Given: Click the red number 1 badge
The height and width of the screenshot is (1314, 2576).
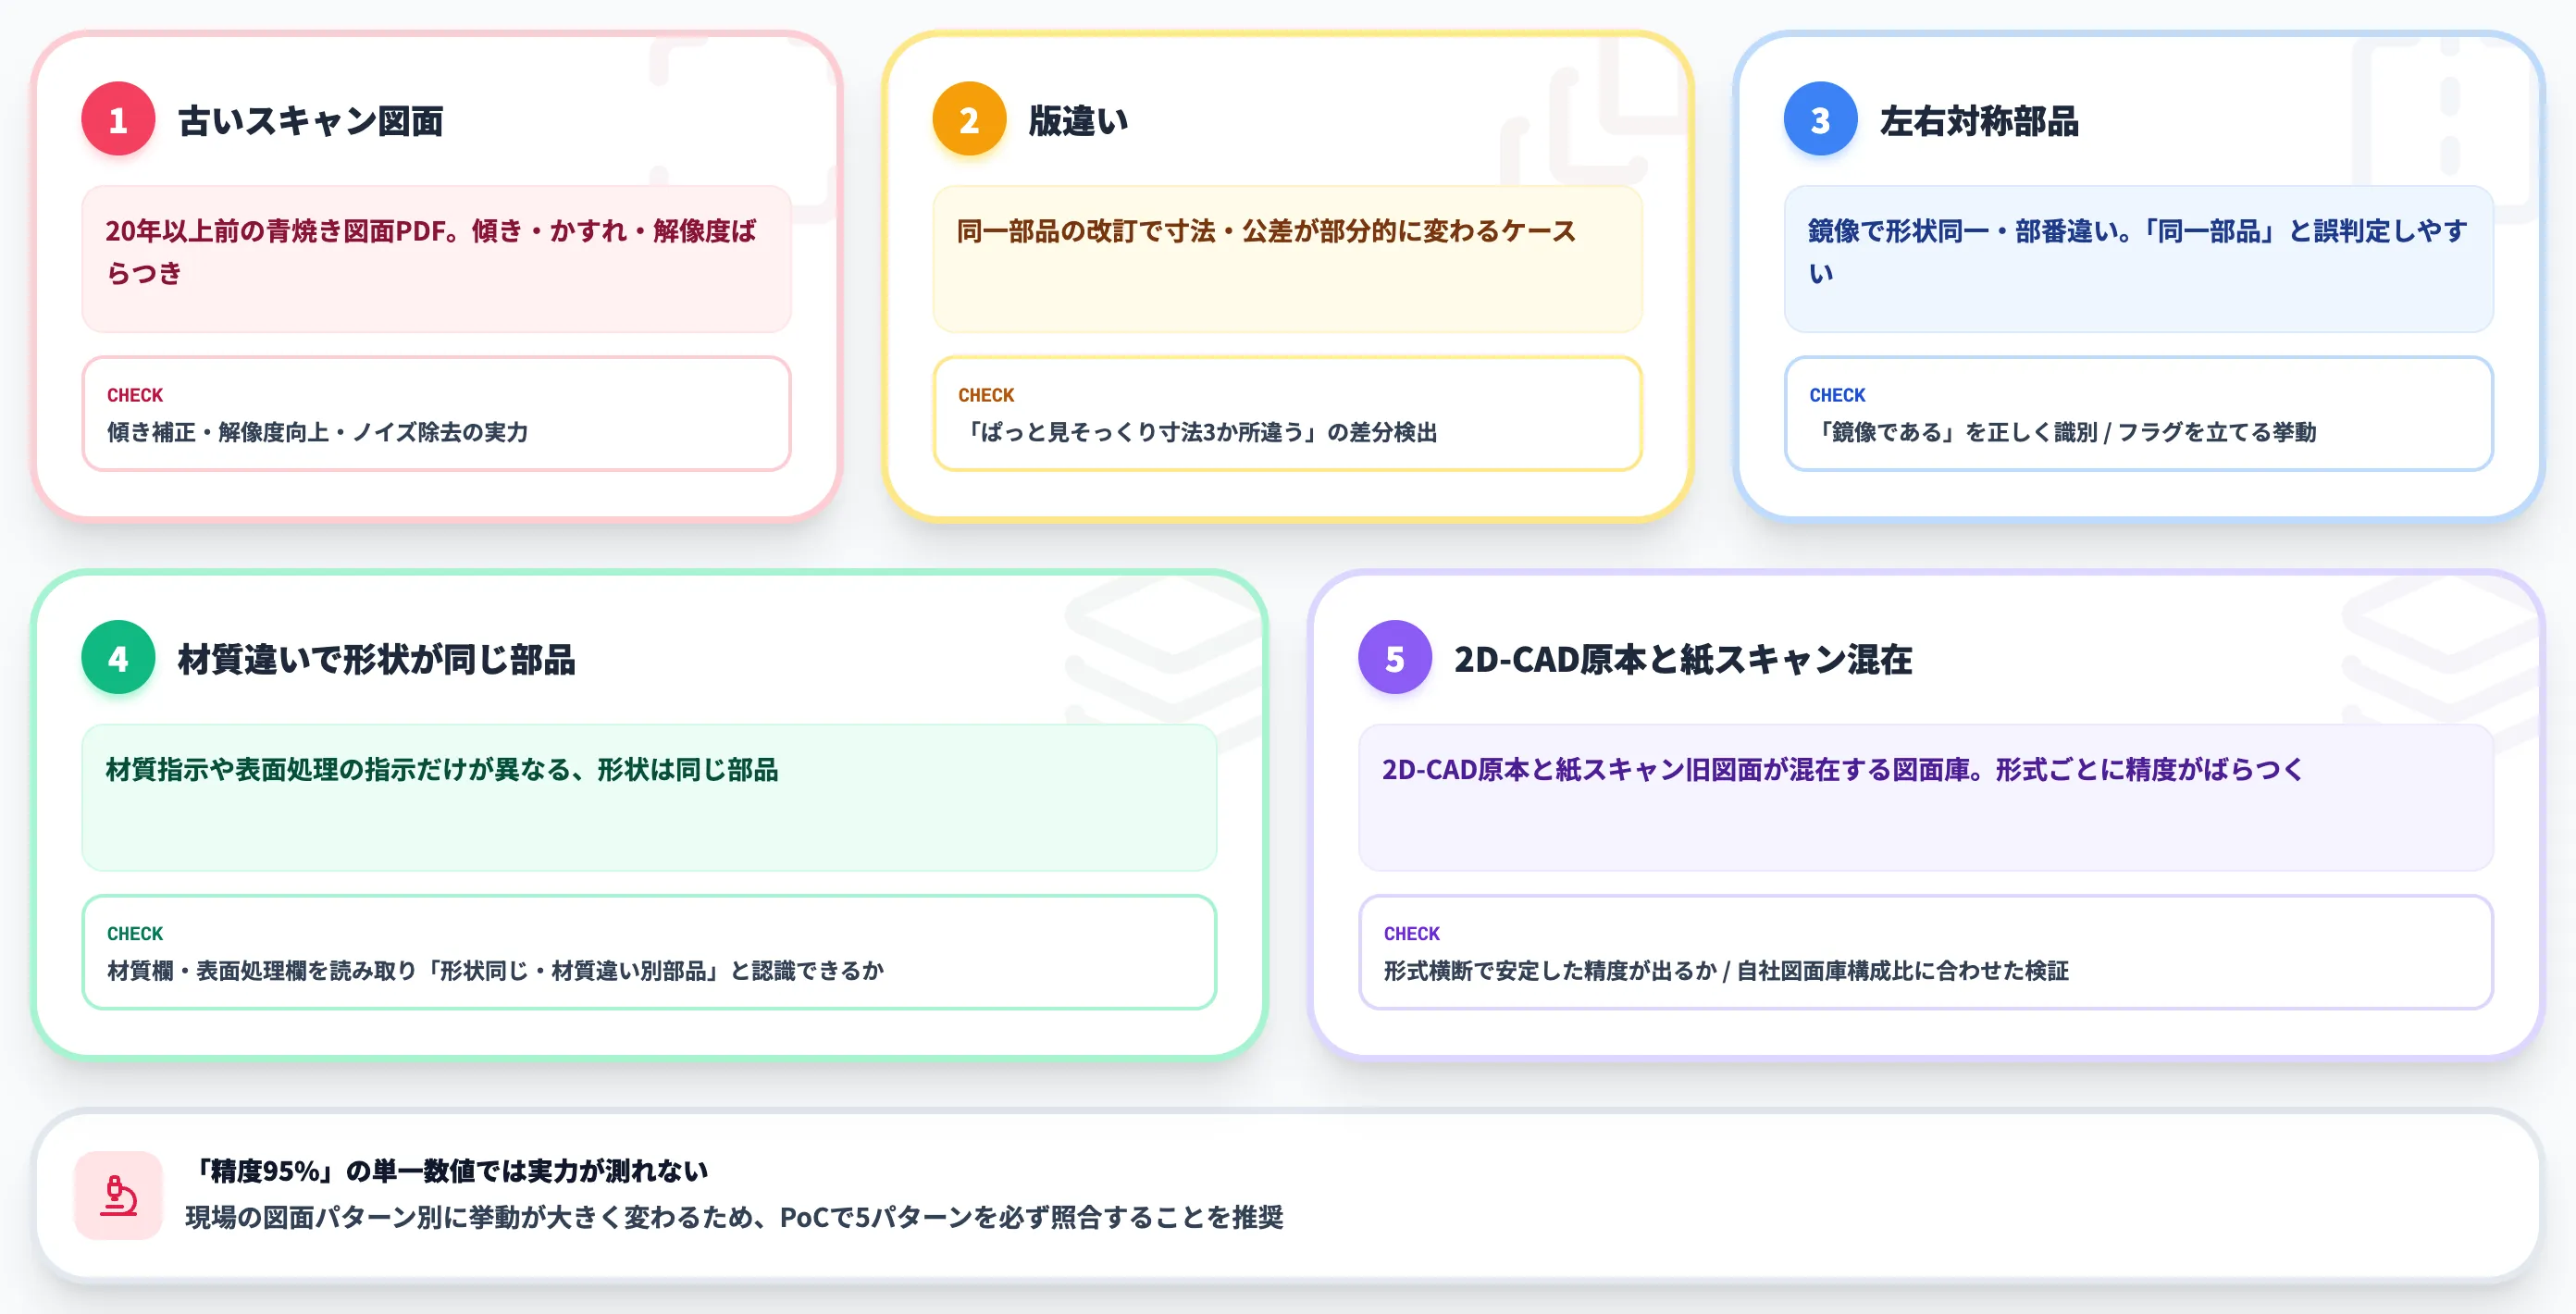Looking at the screenshot, I should coord(118,119).
